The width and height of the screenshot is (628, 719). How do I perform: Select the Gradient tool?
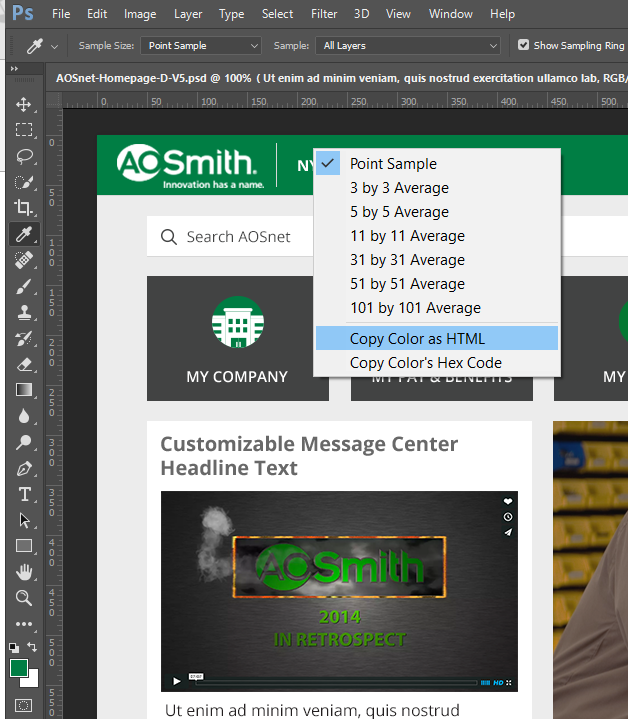[x=24, y=390]
